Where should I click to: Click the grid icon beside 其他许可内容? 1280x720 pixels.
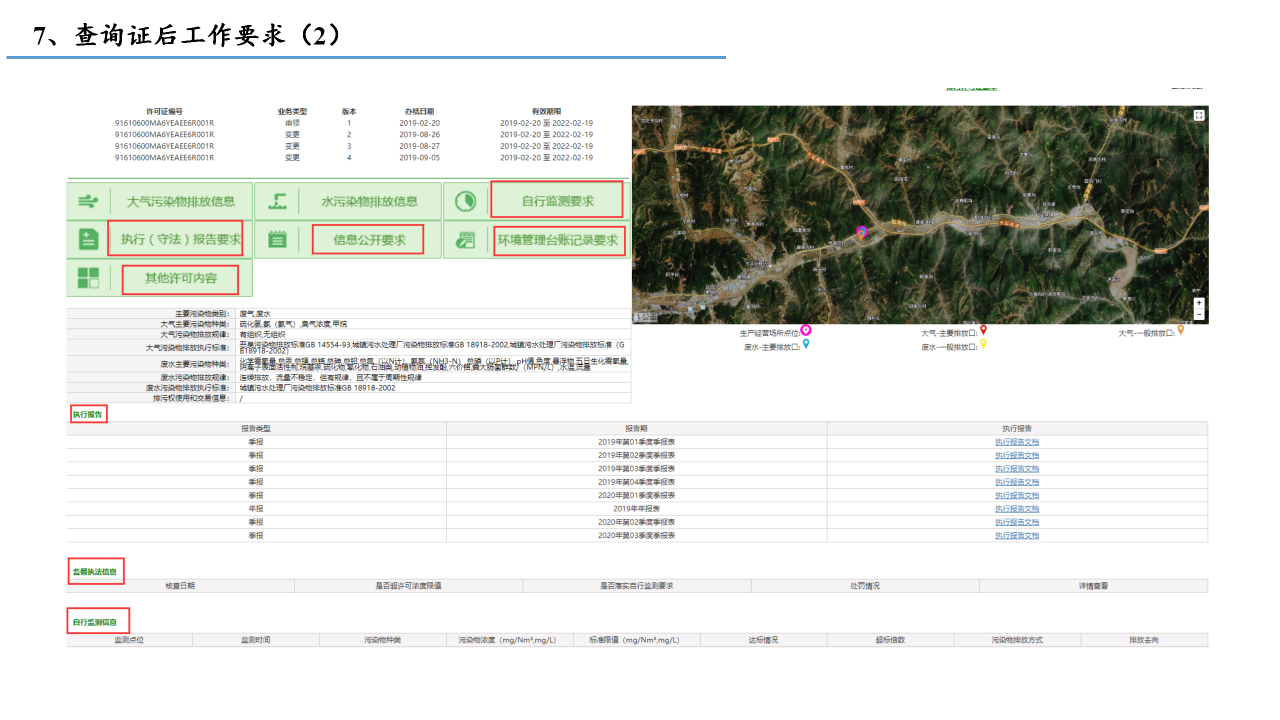coord(88,278)
